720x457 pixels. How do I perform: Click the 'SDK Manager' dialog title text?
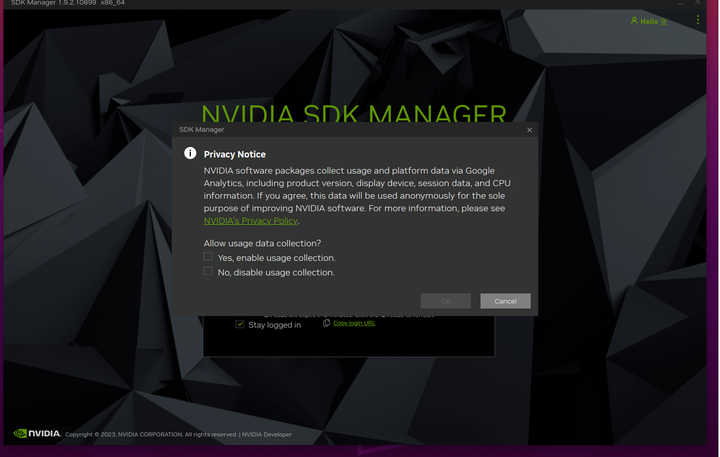[202, 130]
